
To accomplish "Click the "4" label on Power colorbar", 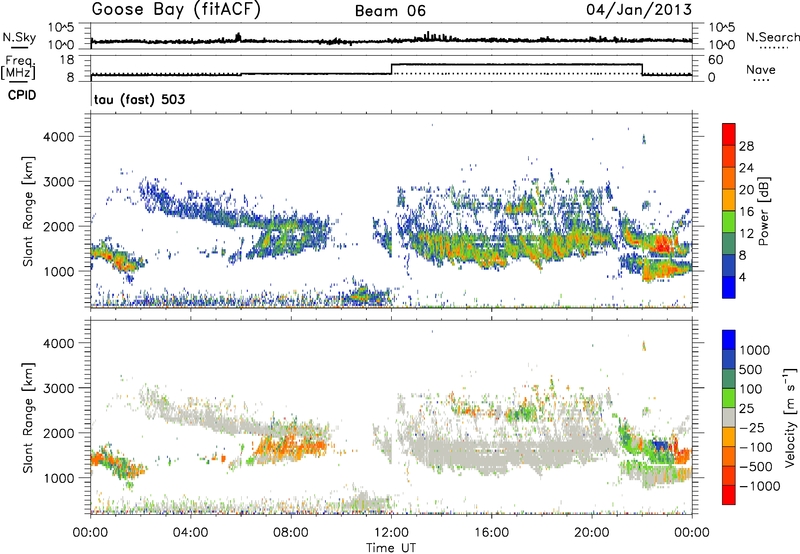I will 743,278.
